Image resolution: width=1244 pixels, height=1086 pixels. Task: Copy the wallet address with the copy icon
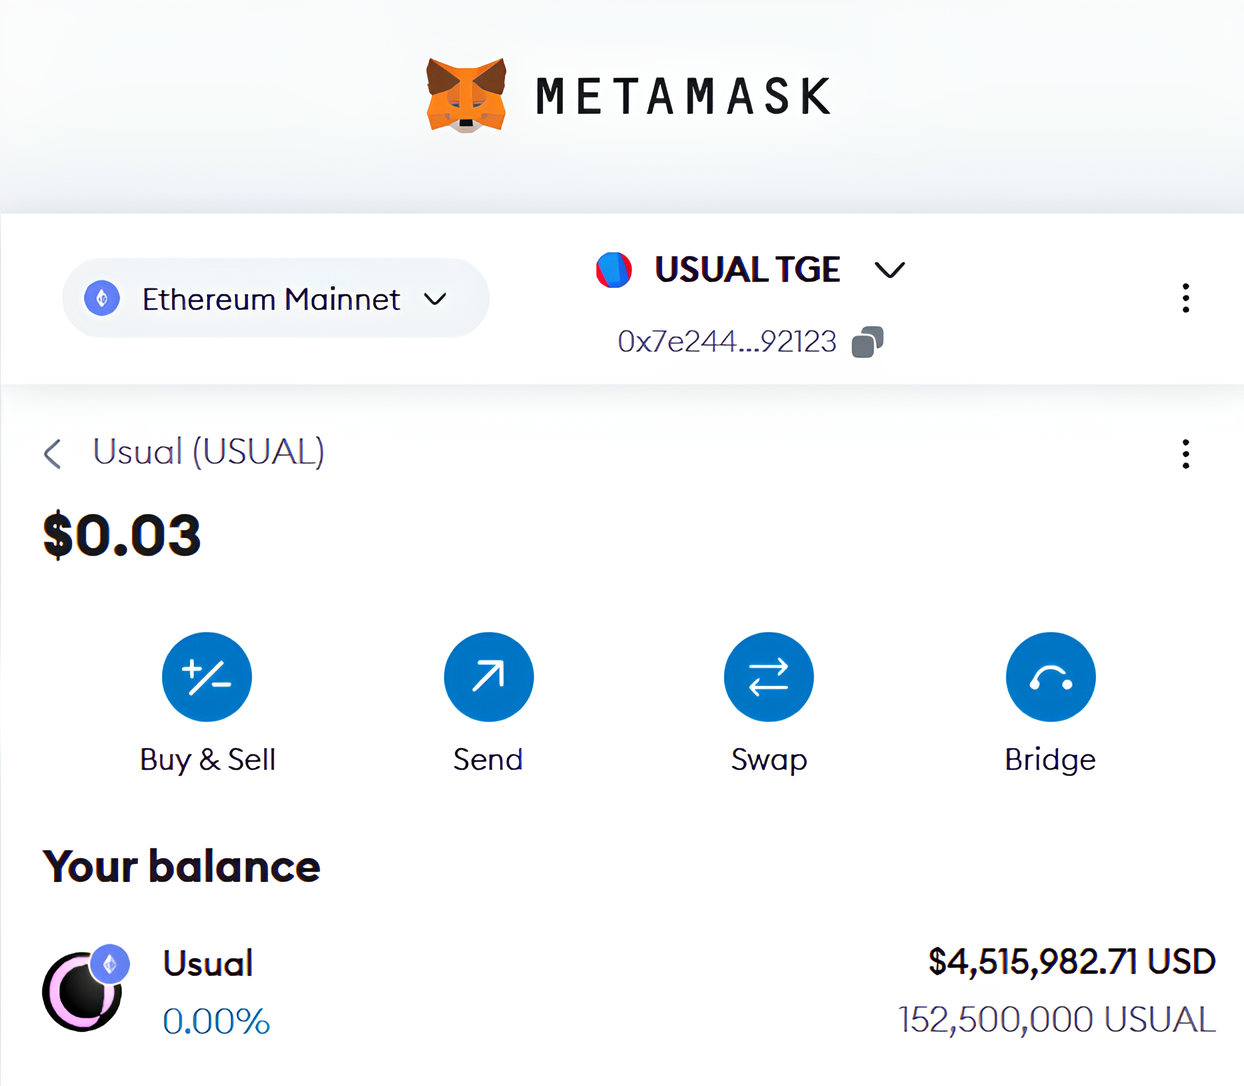tap(867, 342)
